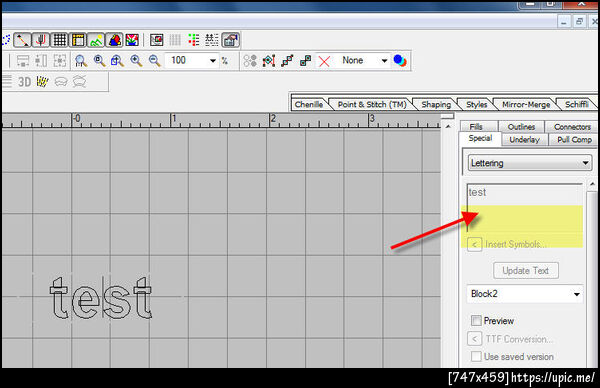Click the dashed stitch list icon
Image resolution: width=600 pixels, height=388 pixels.
coord(212,40)
